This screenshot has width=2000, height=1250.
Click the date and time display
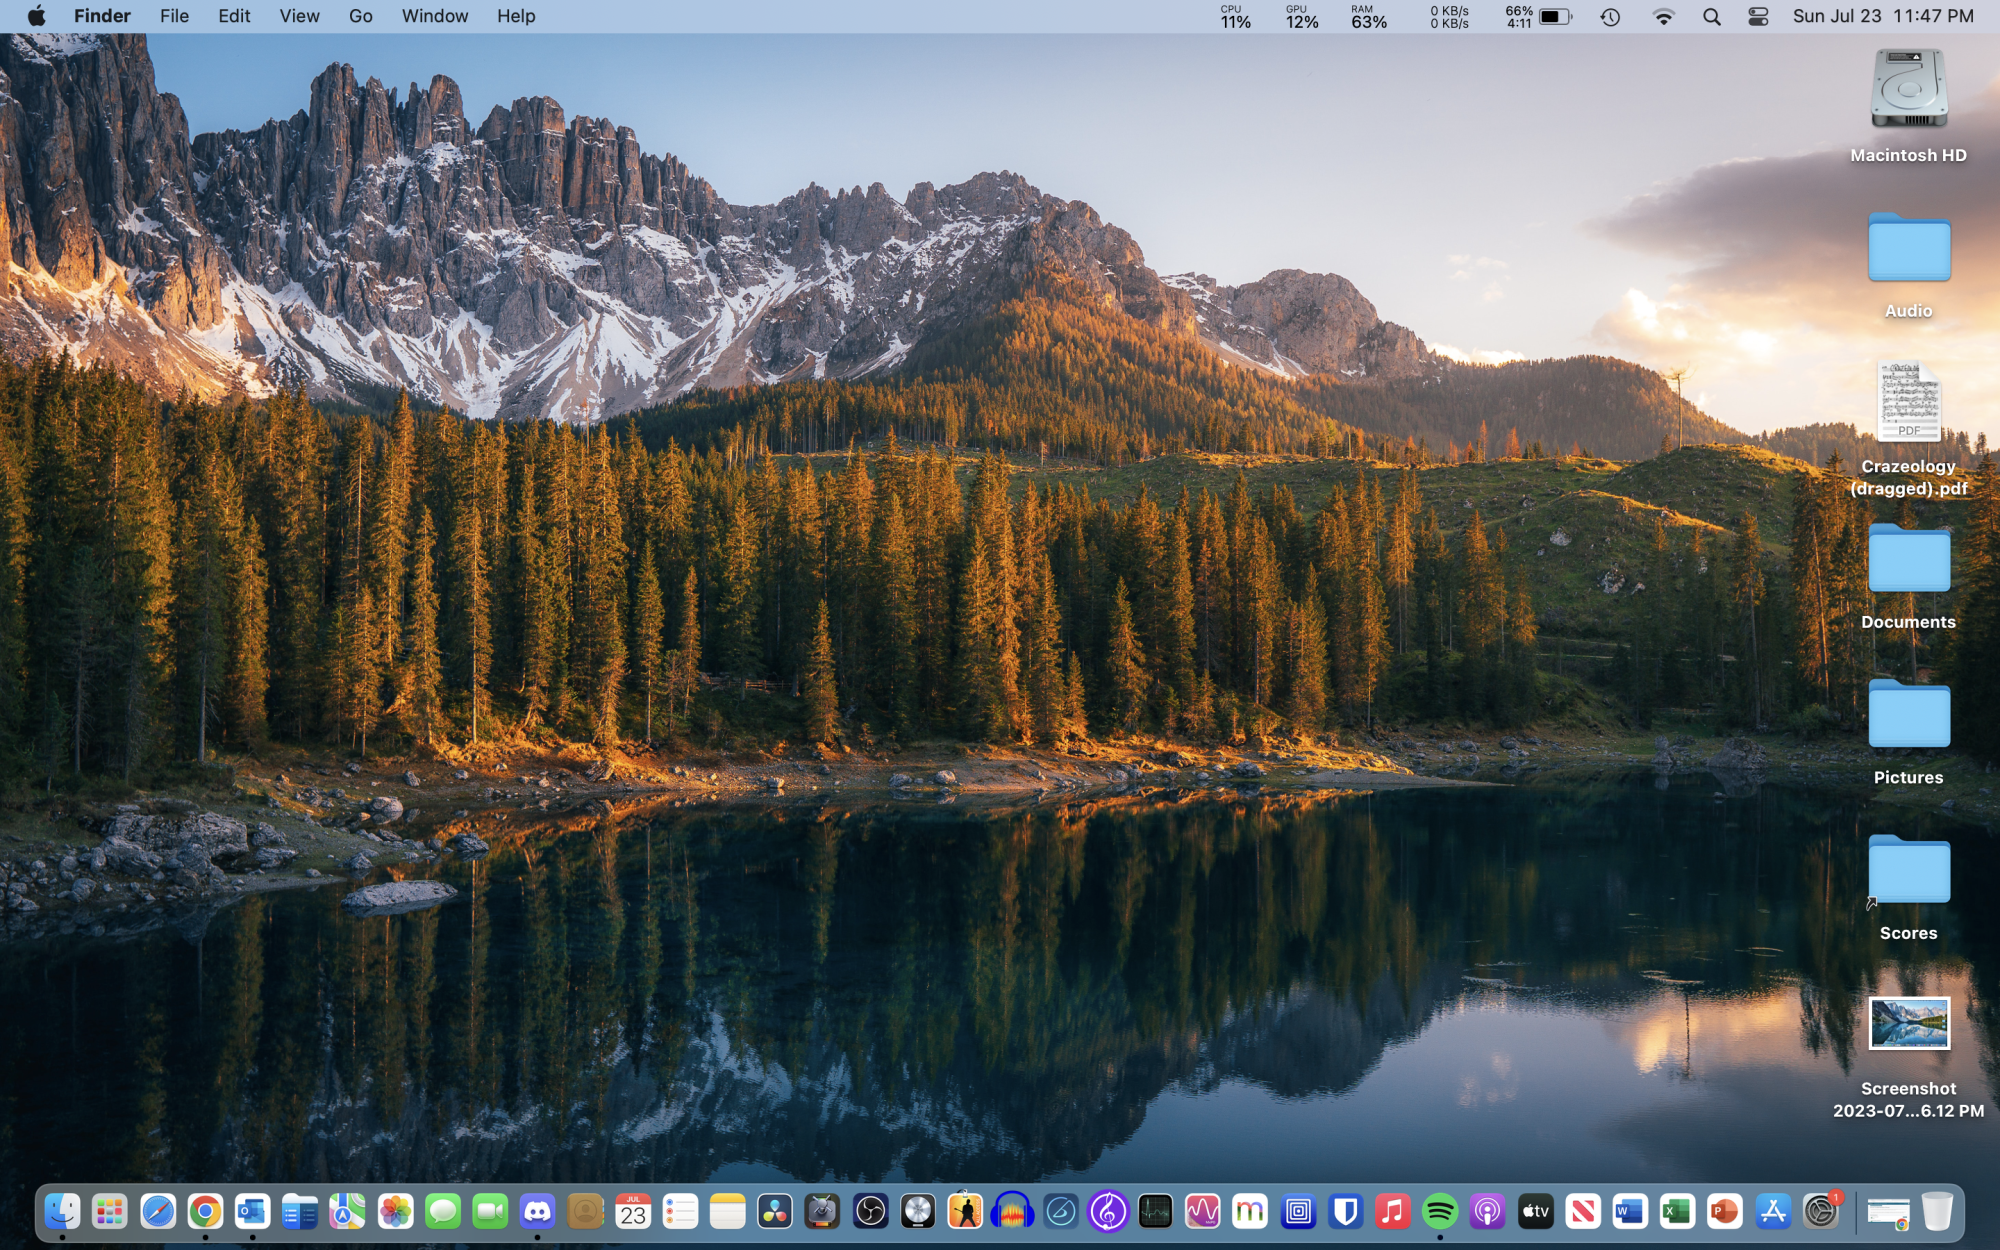click(x=1882, y=16)
